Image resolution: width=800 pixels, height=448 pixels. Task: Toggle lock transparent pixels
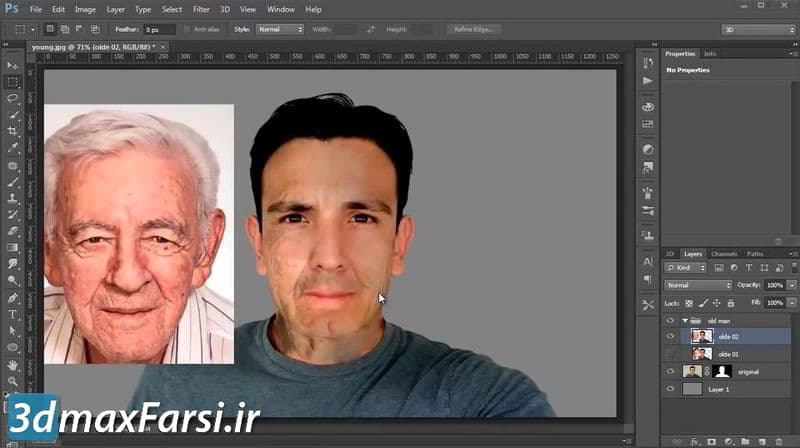tap(689, 303)
